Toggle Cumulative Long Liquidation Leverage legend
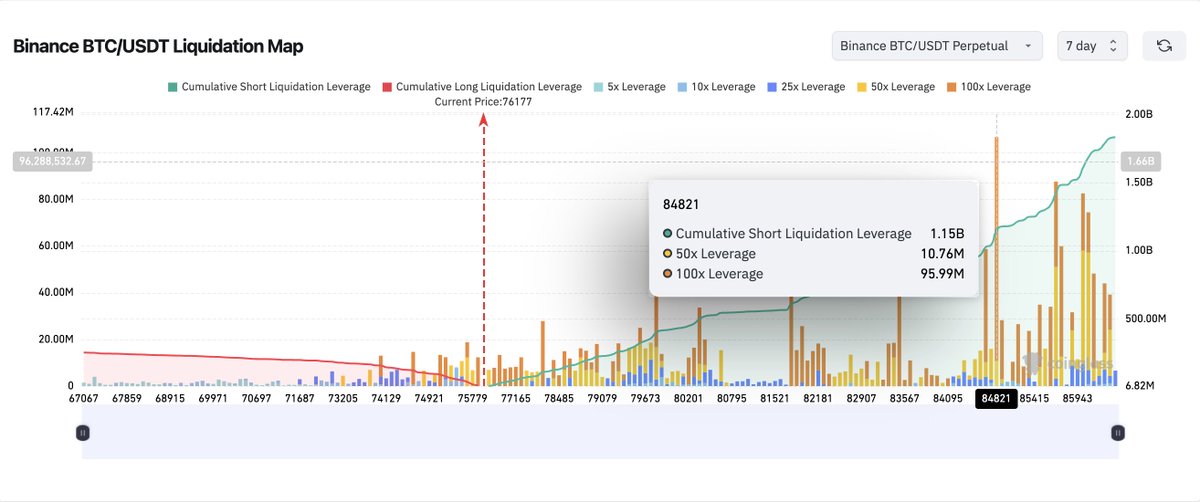Viewport: 1200px width, 502px height. click(x=481, y=87)
